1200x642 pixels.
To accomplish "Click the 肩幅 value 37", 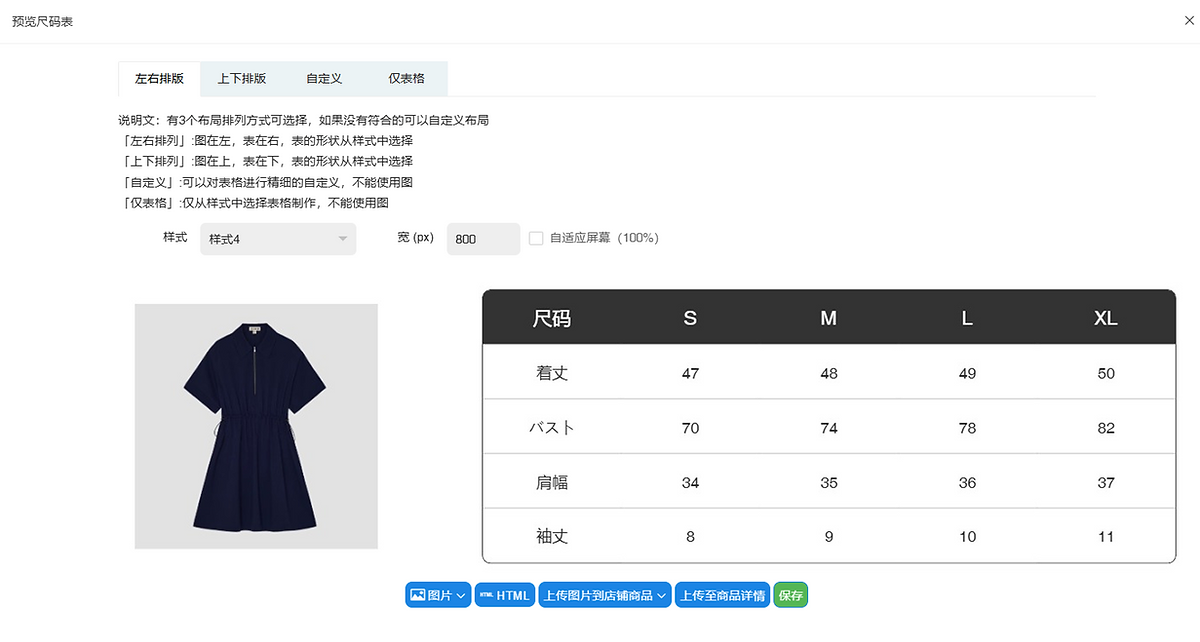I will [1105, 482].
